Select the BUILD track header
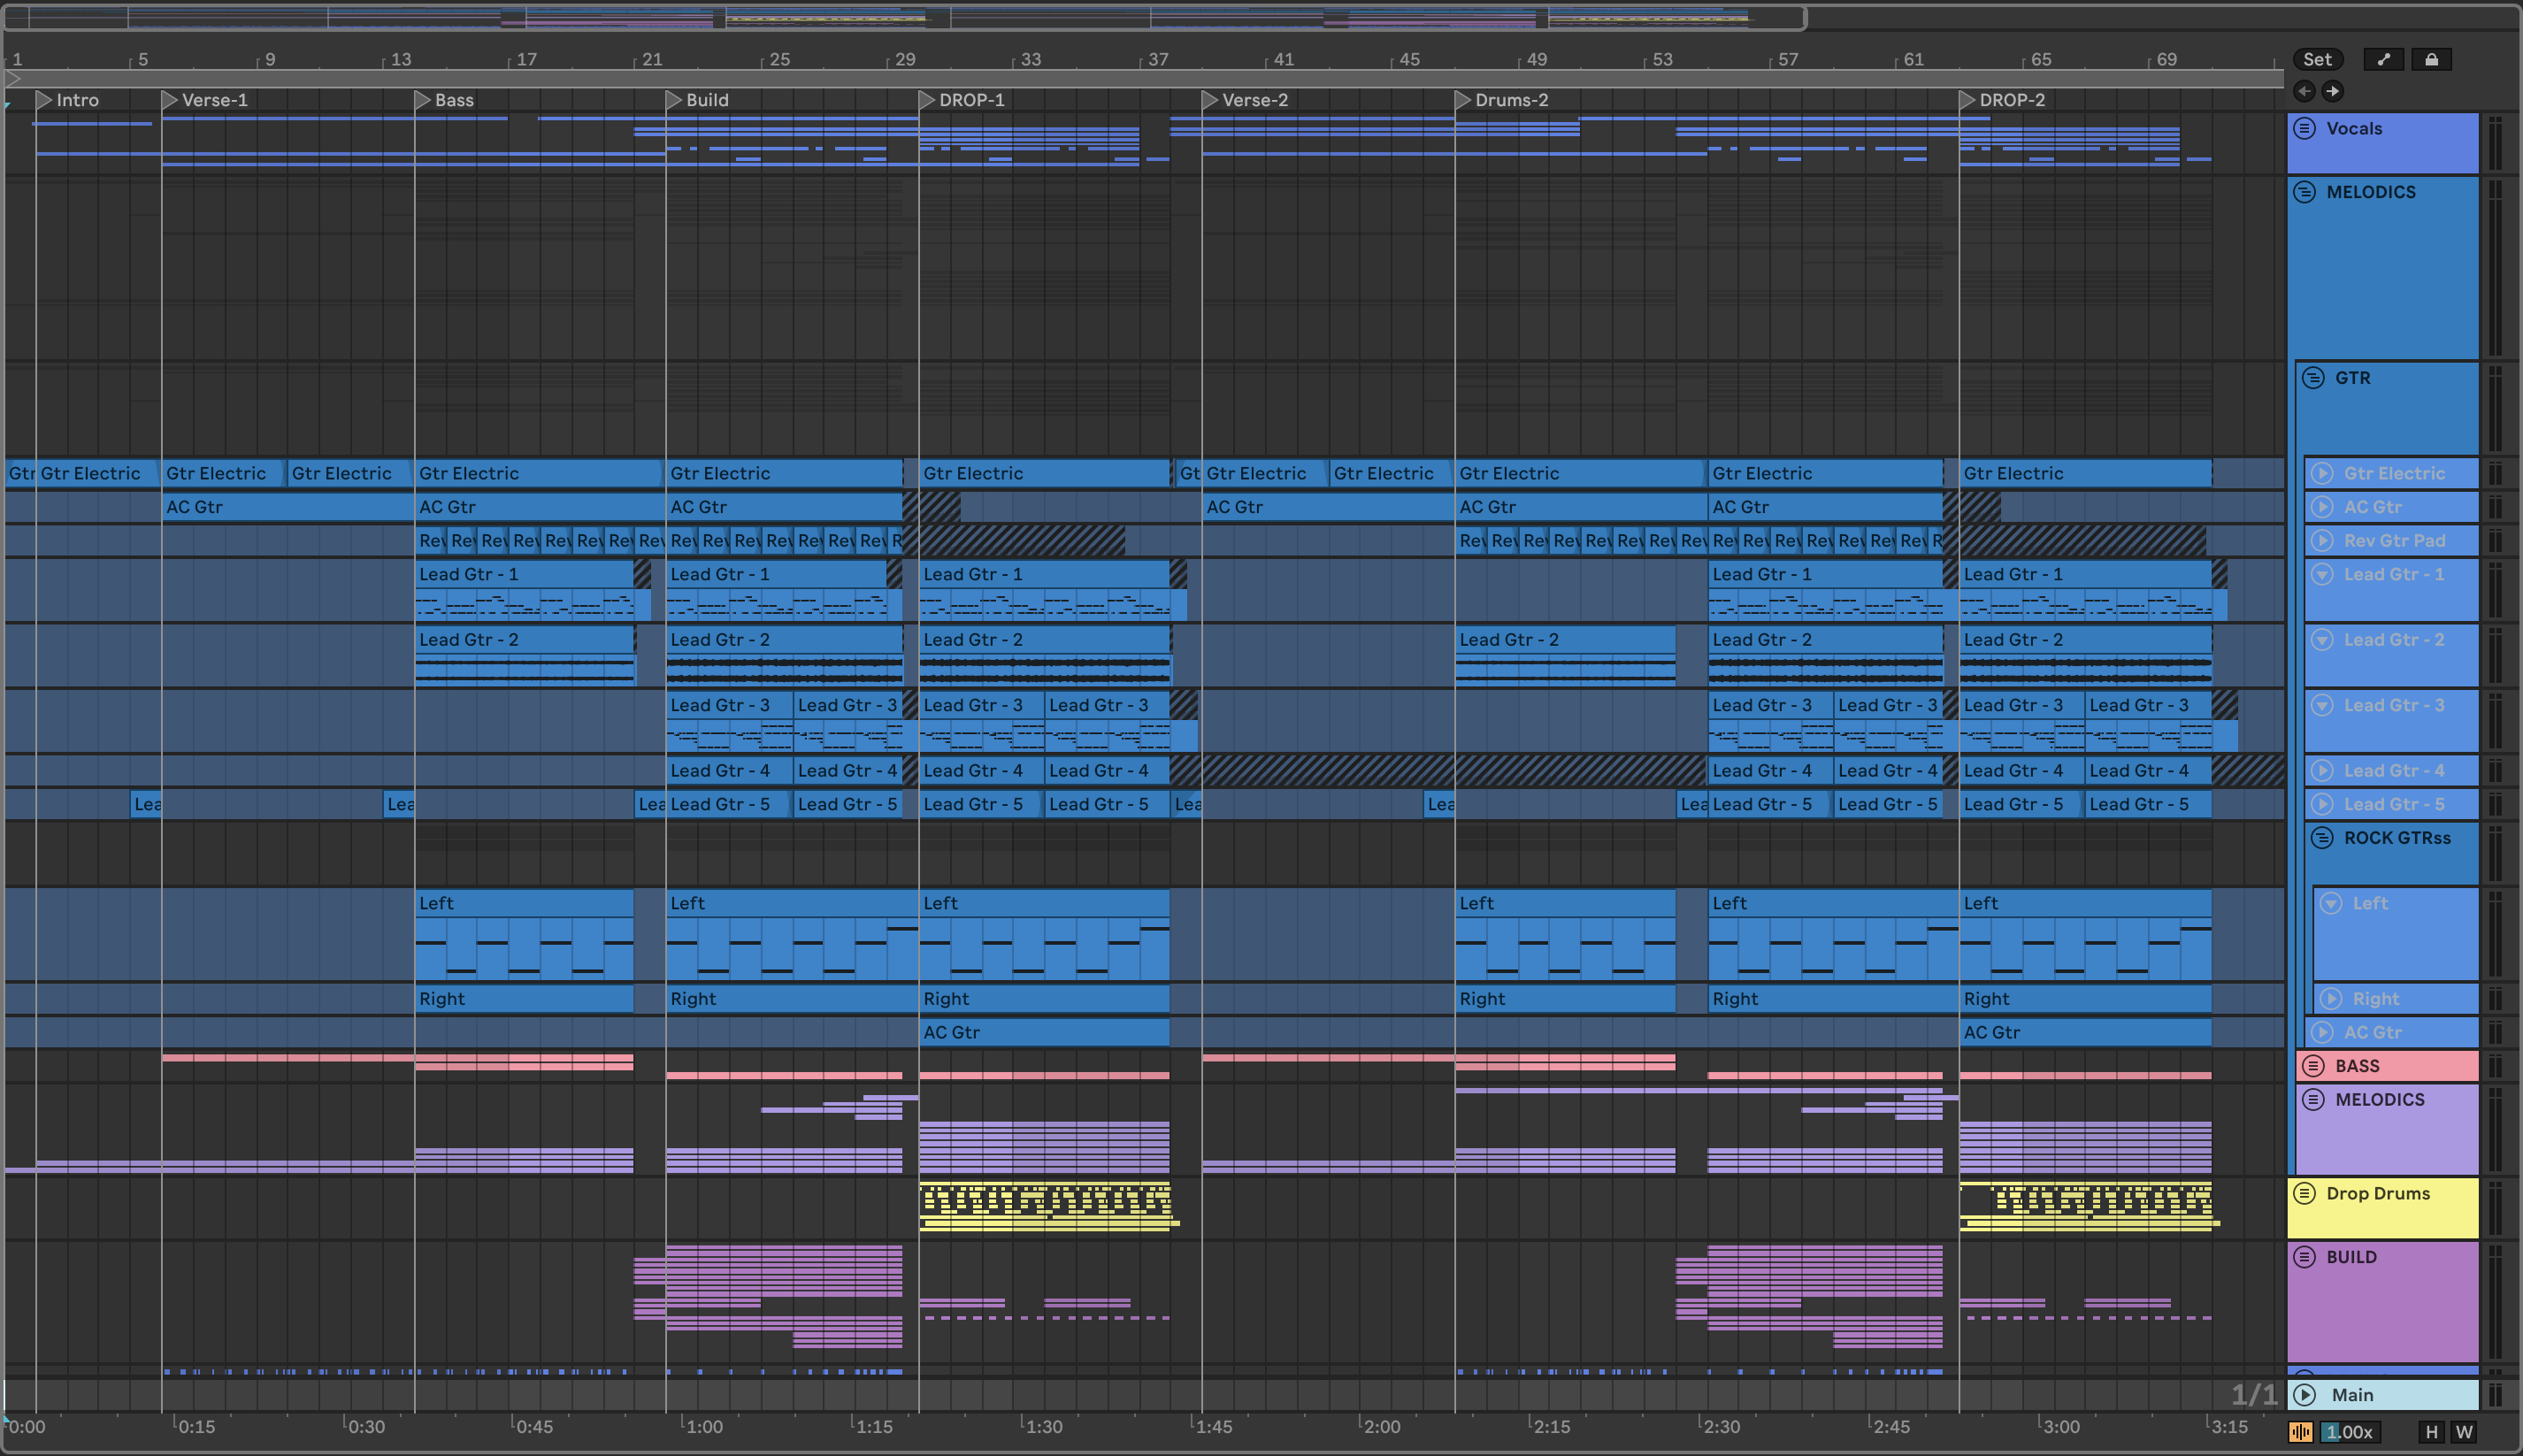 [2384, 1302]
